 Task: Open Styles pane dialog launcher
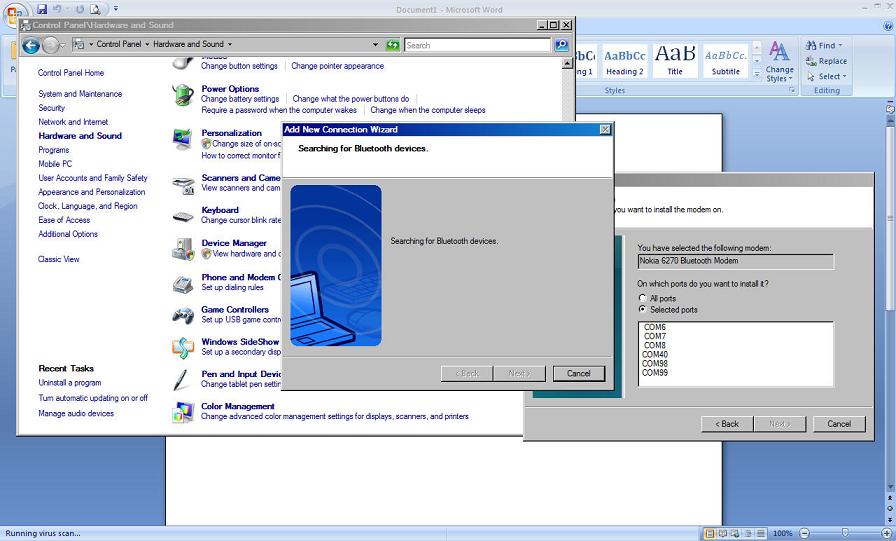coord(793,90)
